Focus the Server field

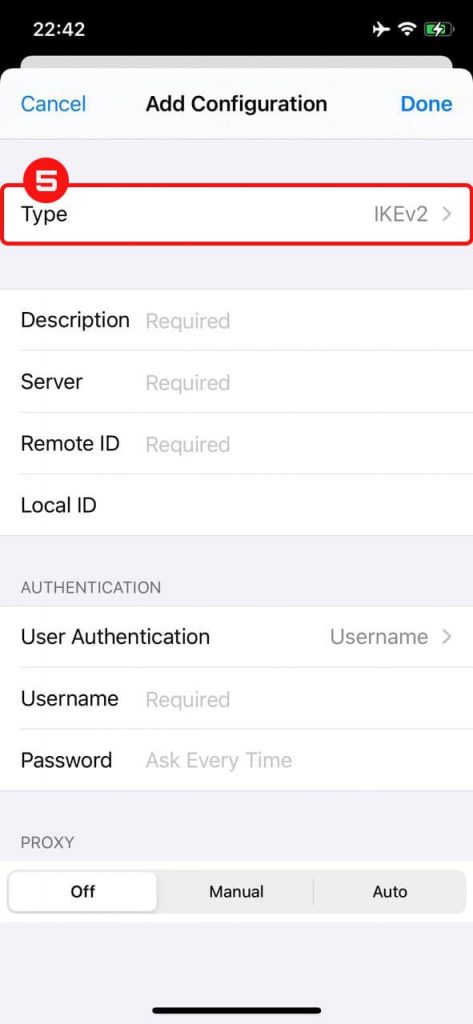(236, 382)
